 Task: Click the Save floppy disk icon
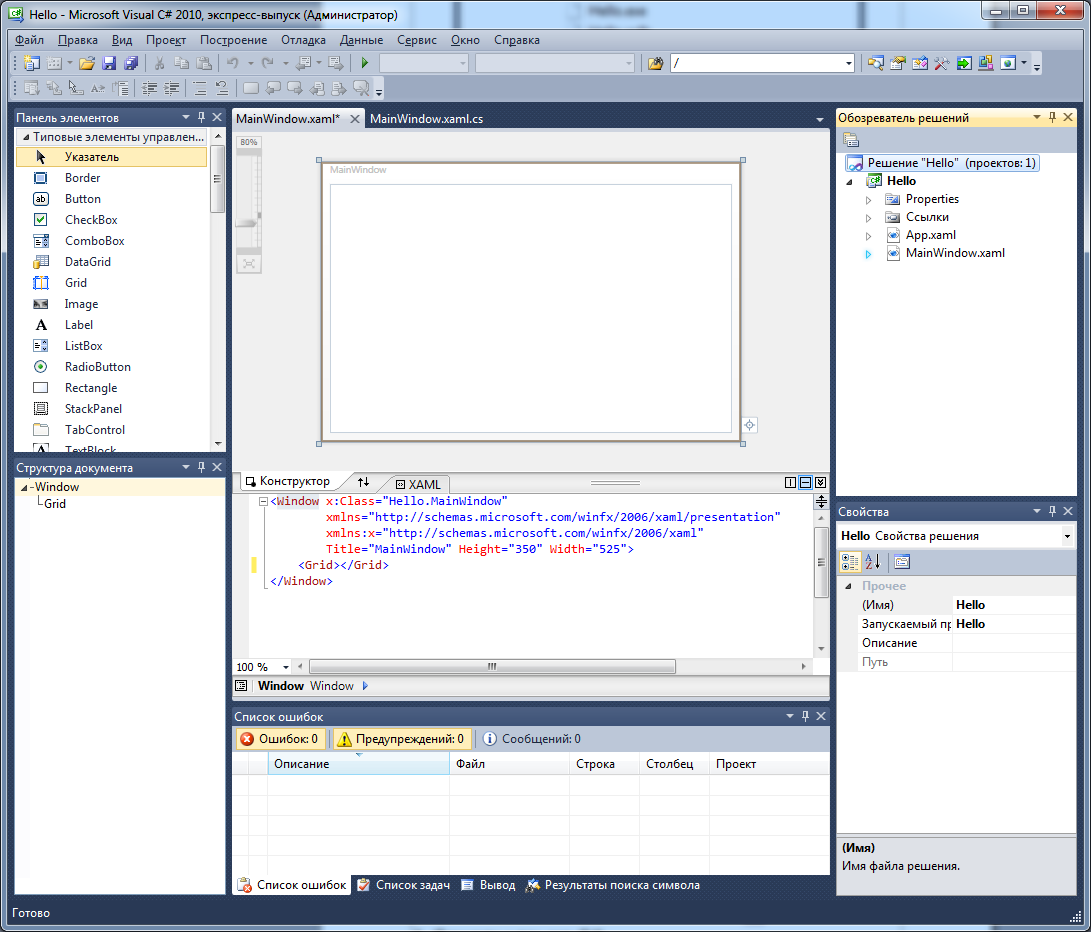tap(109, 63)
